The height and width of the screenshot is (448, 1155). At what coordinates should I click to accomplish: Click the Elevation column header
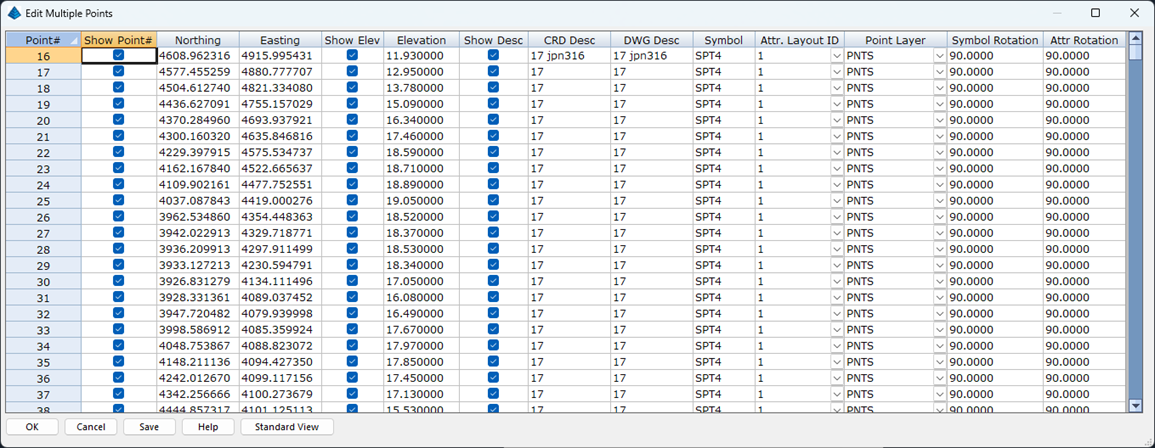coord(421,40)
